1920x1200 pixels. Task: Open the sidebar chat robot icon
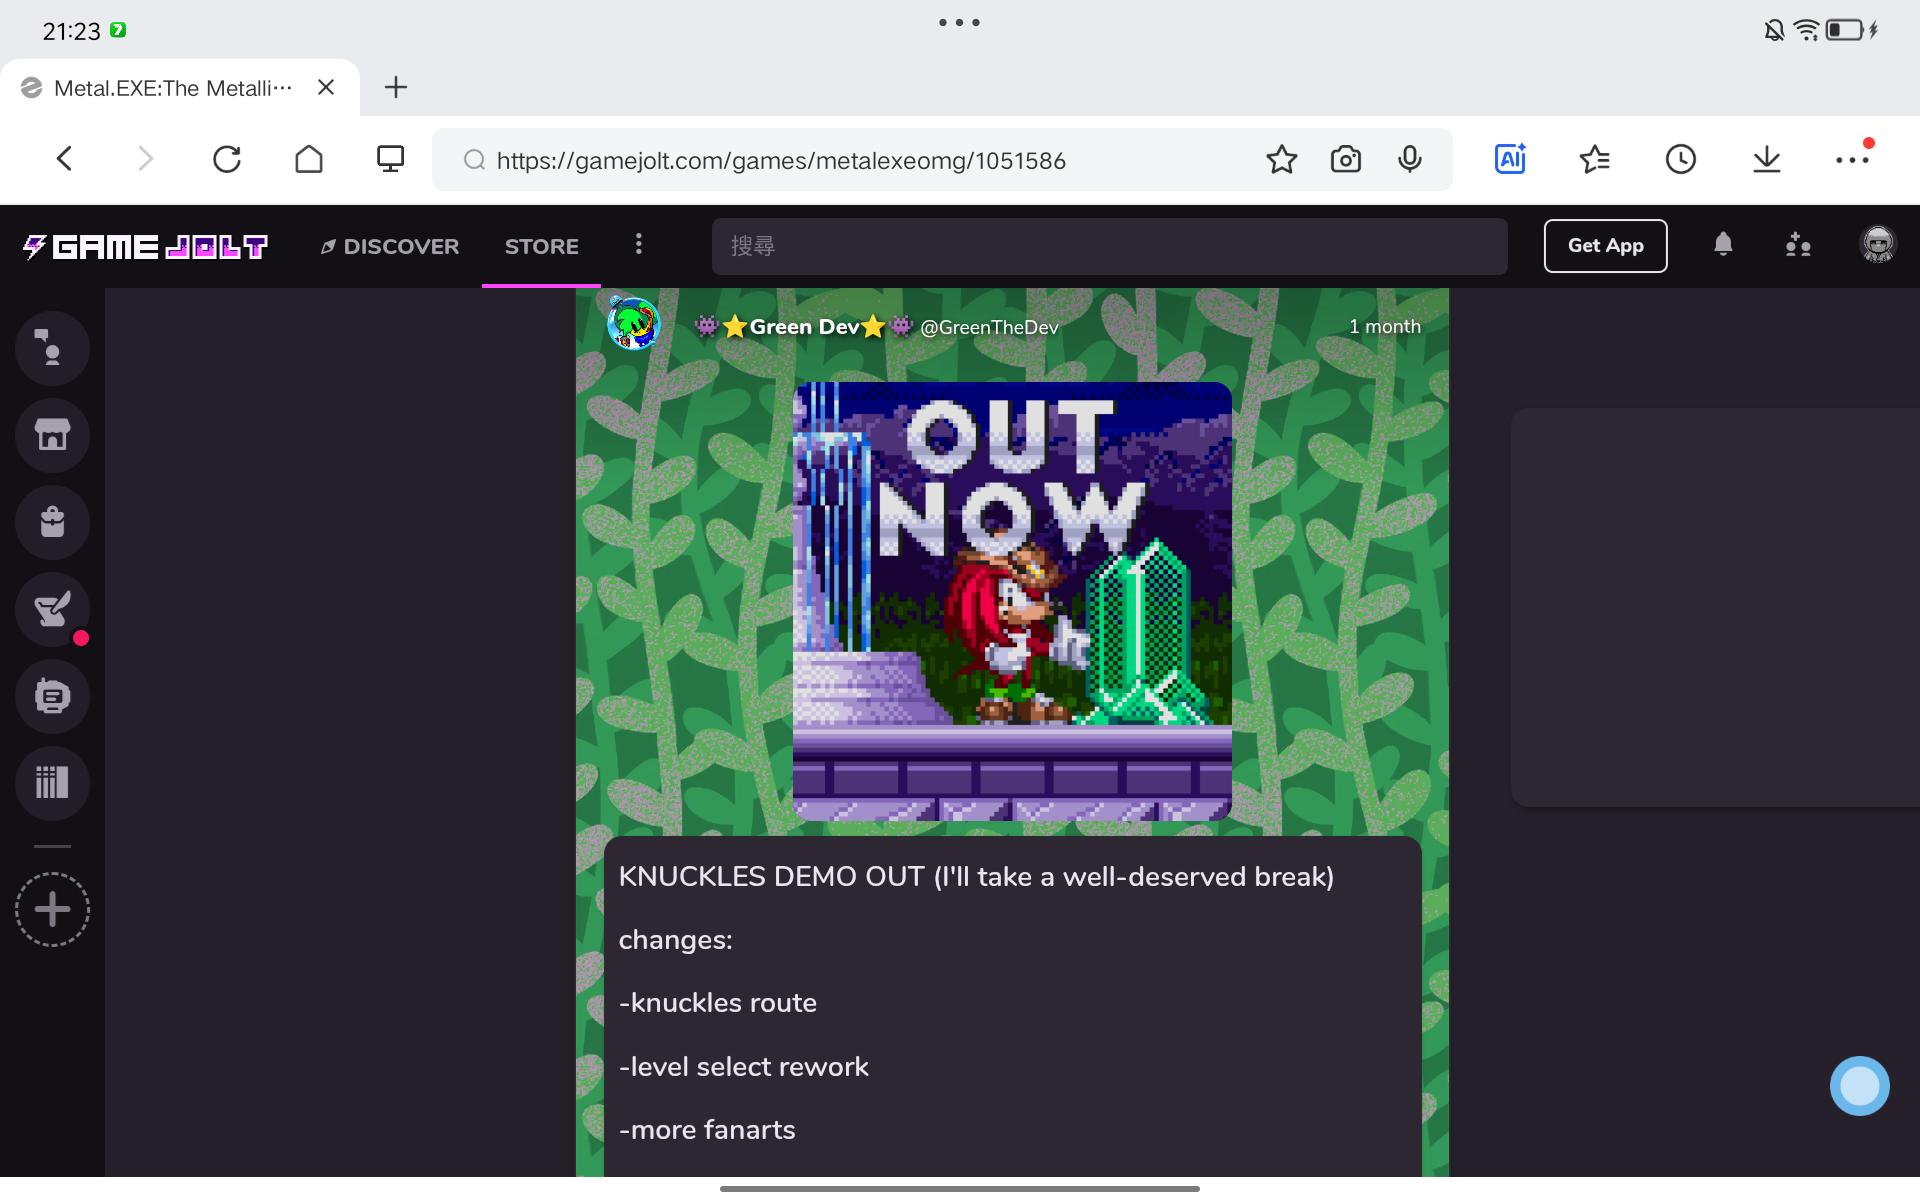point(52,696)
